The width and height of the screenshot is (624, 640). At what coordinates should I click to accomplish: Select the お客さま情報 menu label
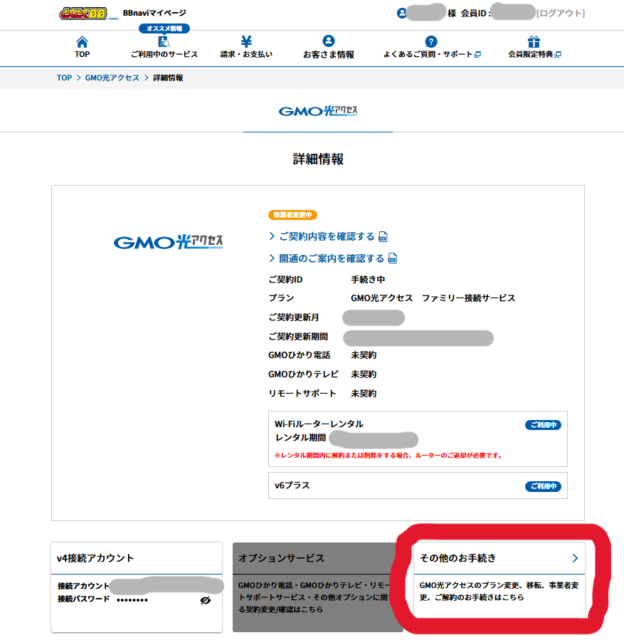327,54
